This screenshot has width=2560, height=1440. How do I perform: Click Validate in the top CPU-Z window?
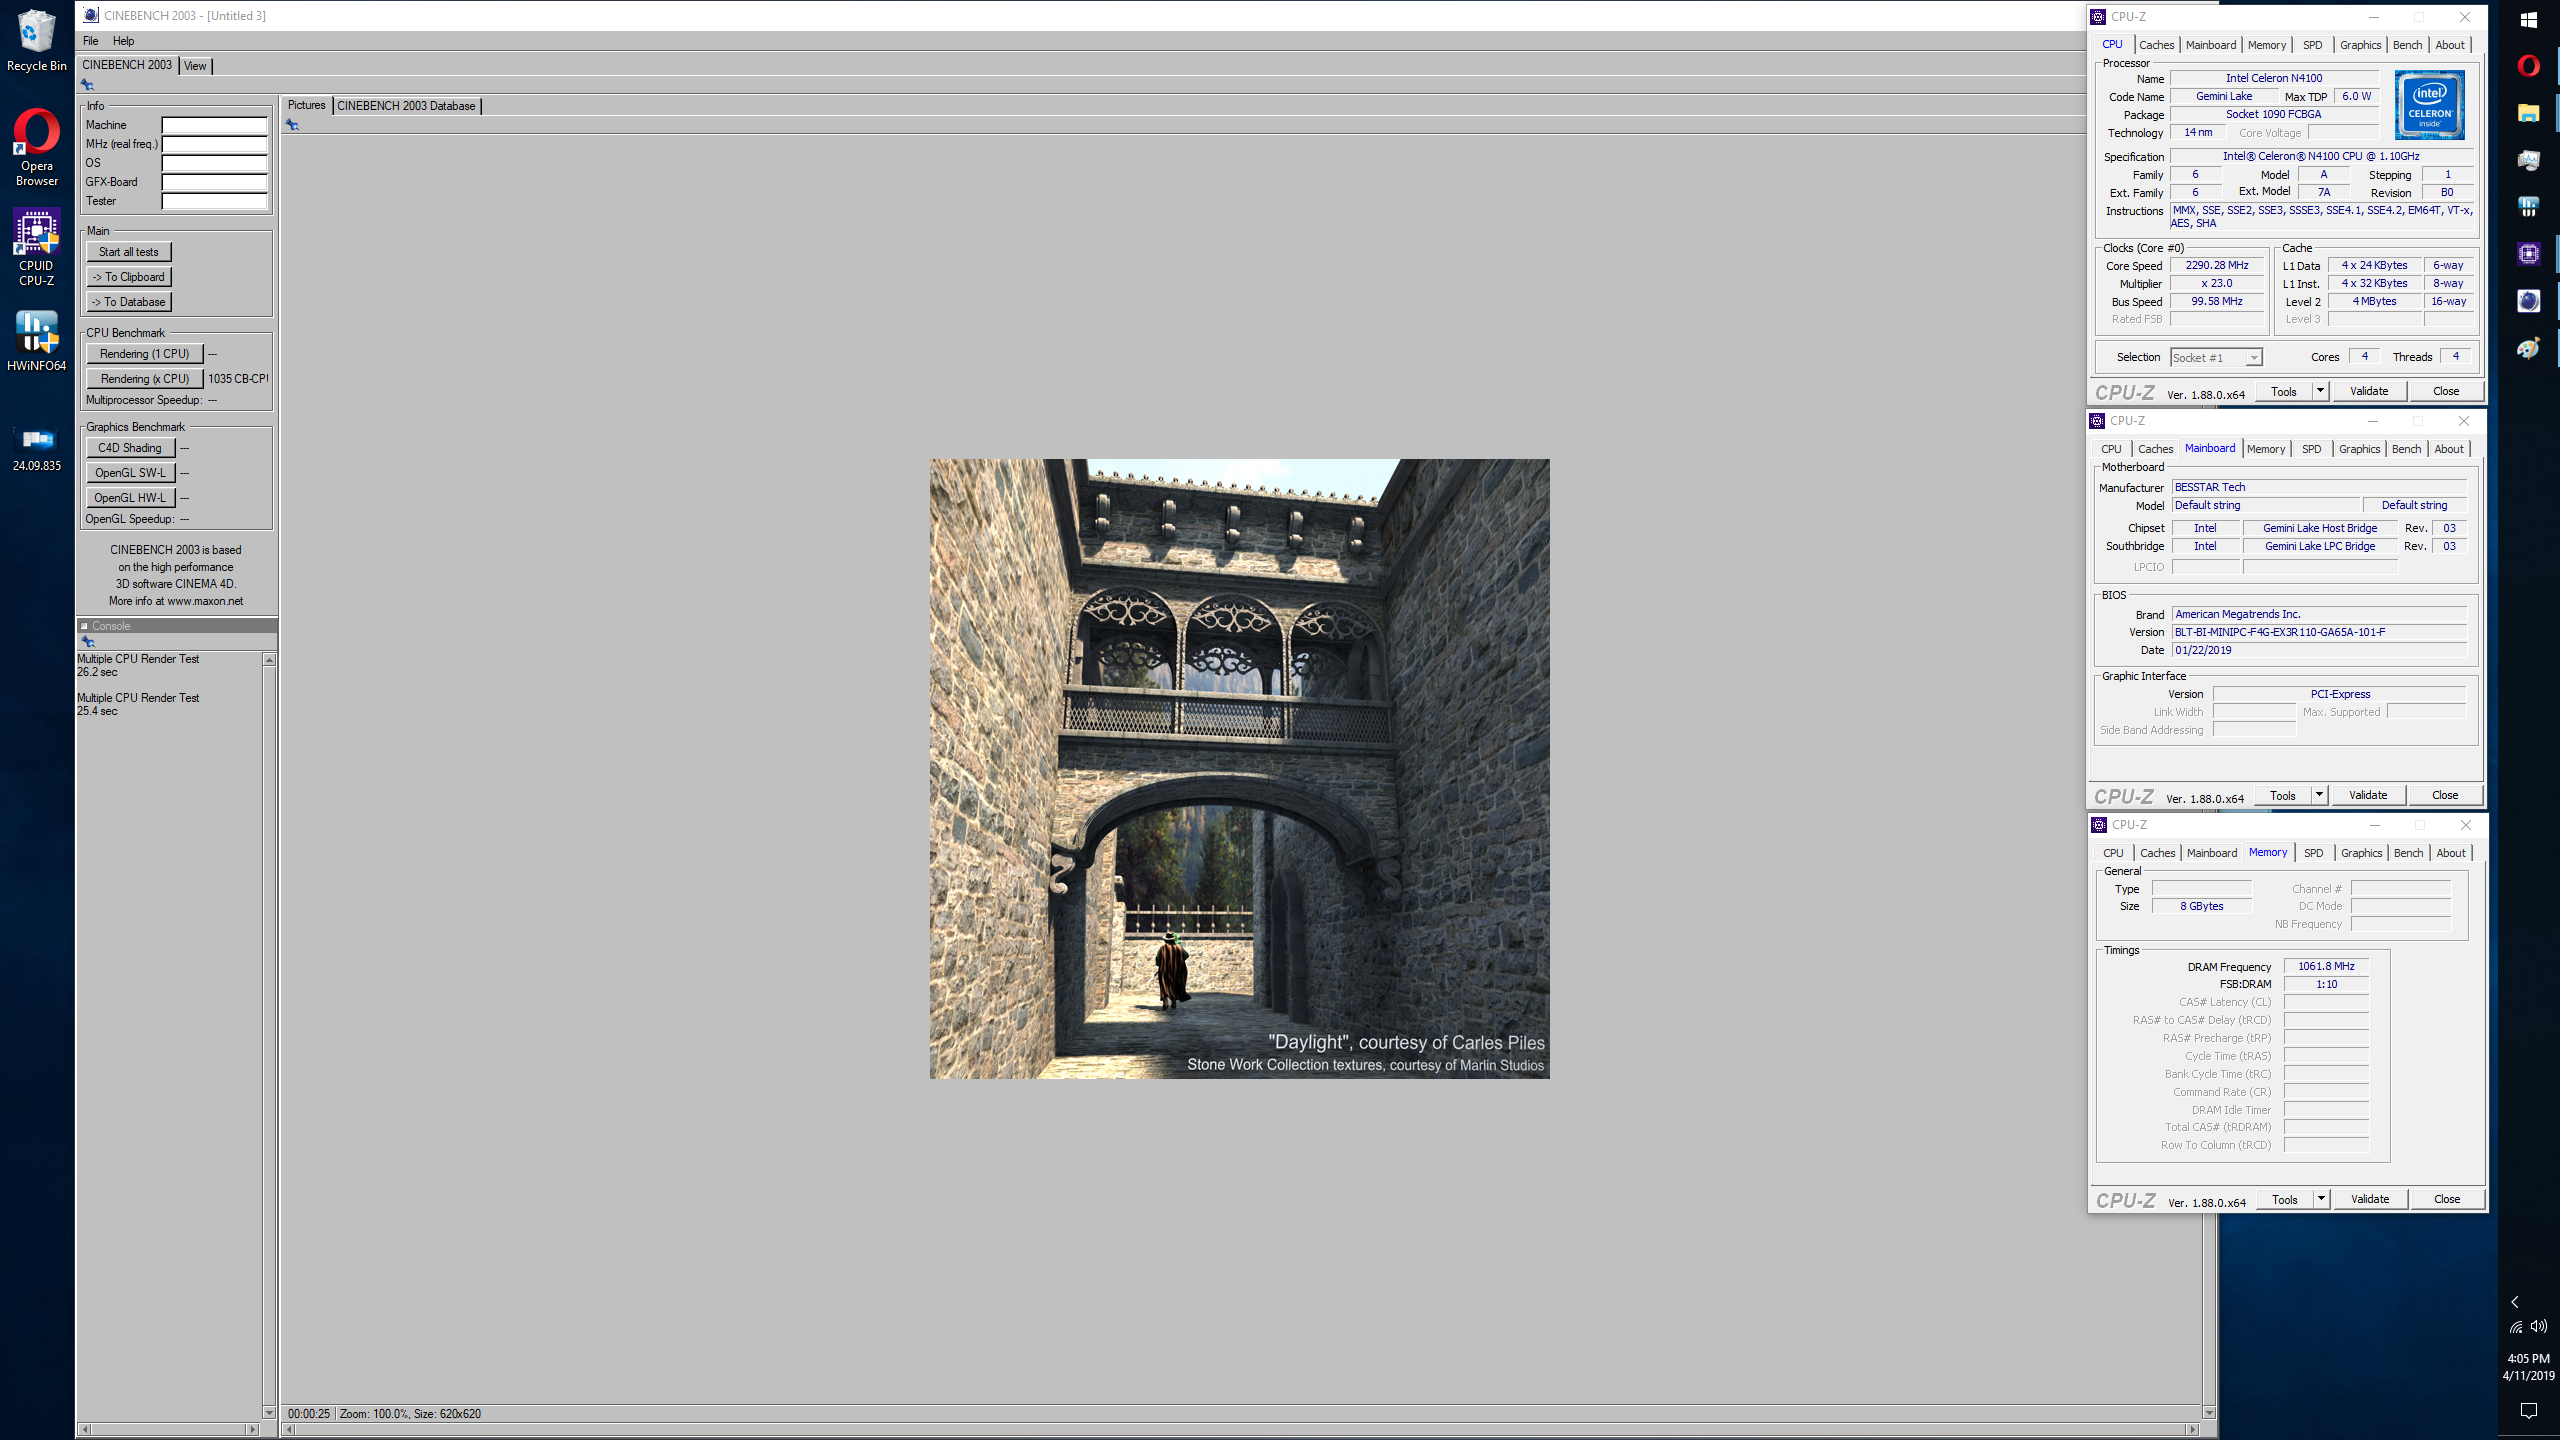point(2369,391)
